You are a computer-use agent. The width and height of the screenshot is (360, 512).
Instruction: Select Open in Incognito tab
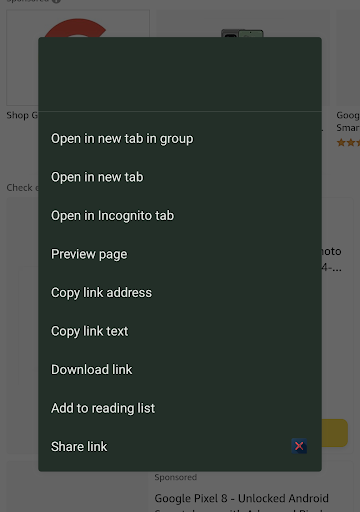click(x=180, y=216)
